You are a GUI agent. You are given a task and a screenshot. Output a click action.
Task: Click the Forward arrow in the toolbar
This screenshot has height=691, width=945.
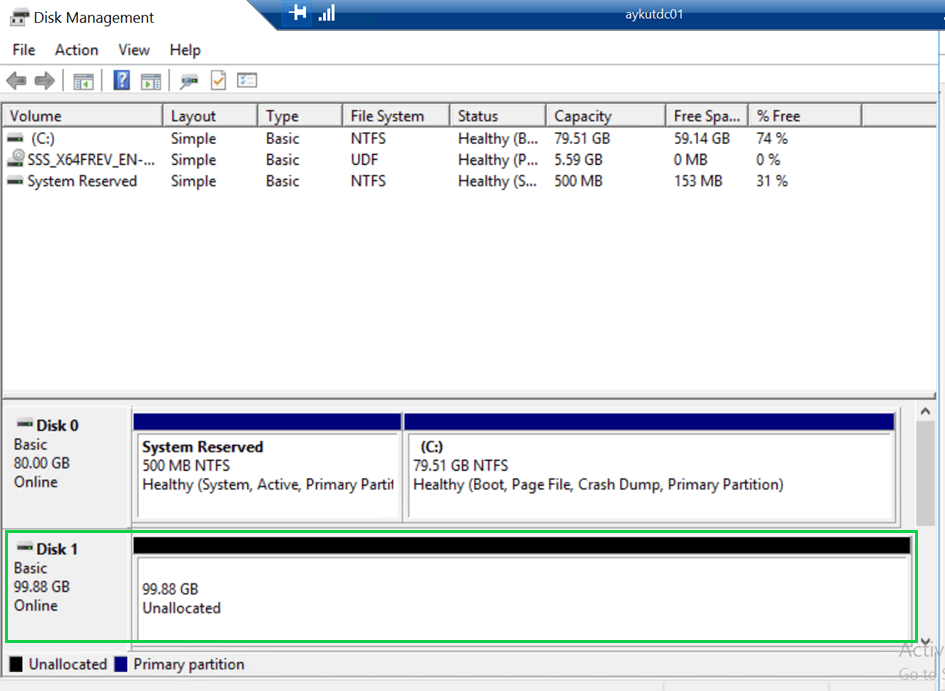click(44, 81)
